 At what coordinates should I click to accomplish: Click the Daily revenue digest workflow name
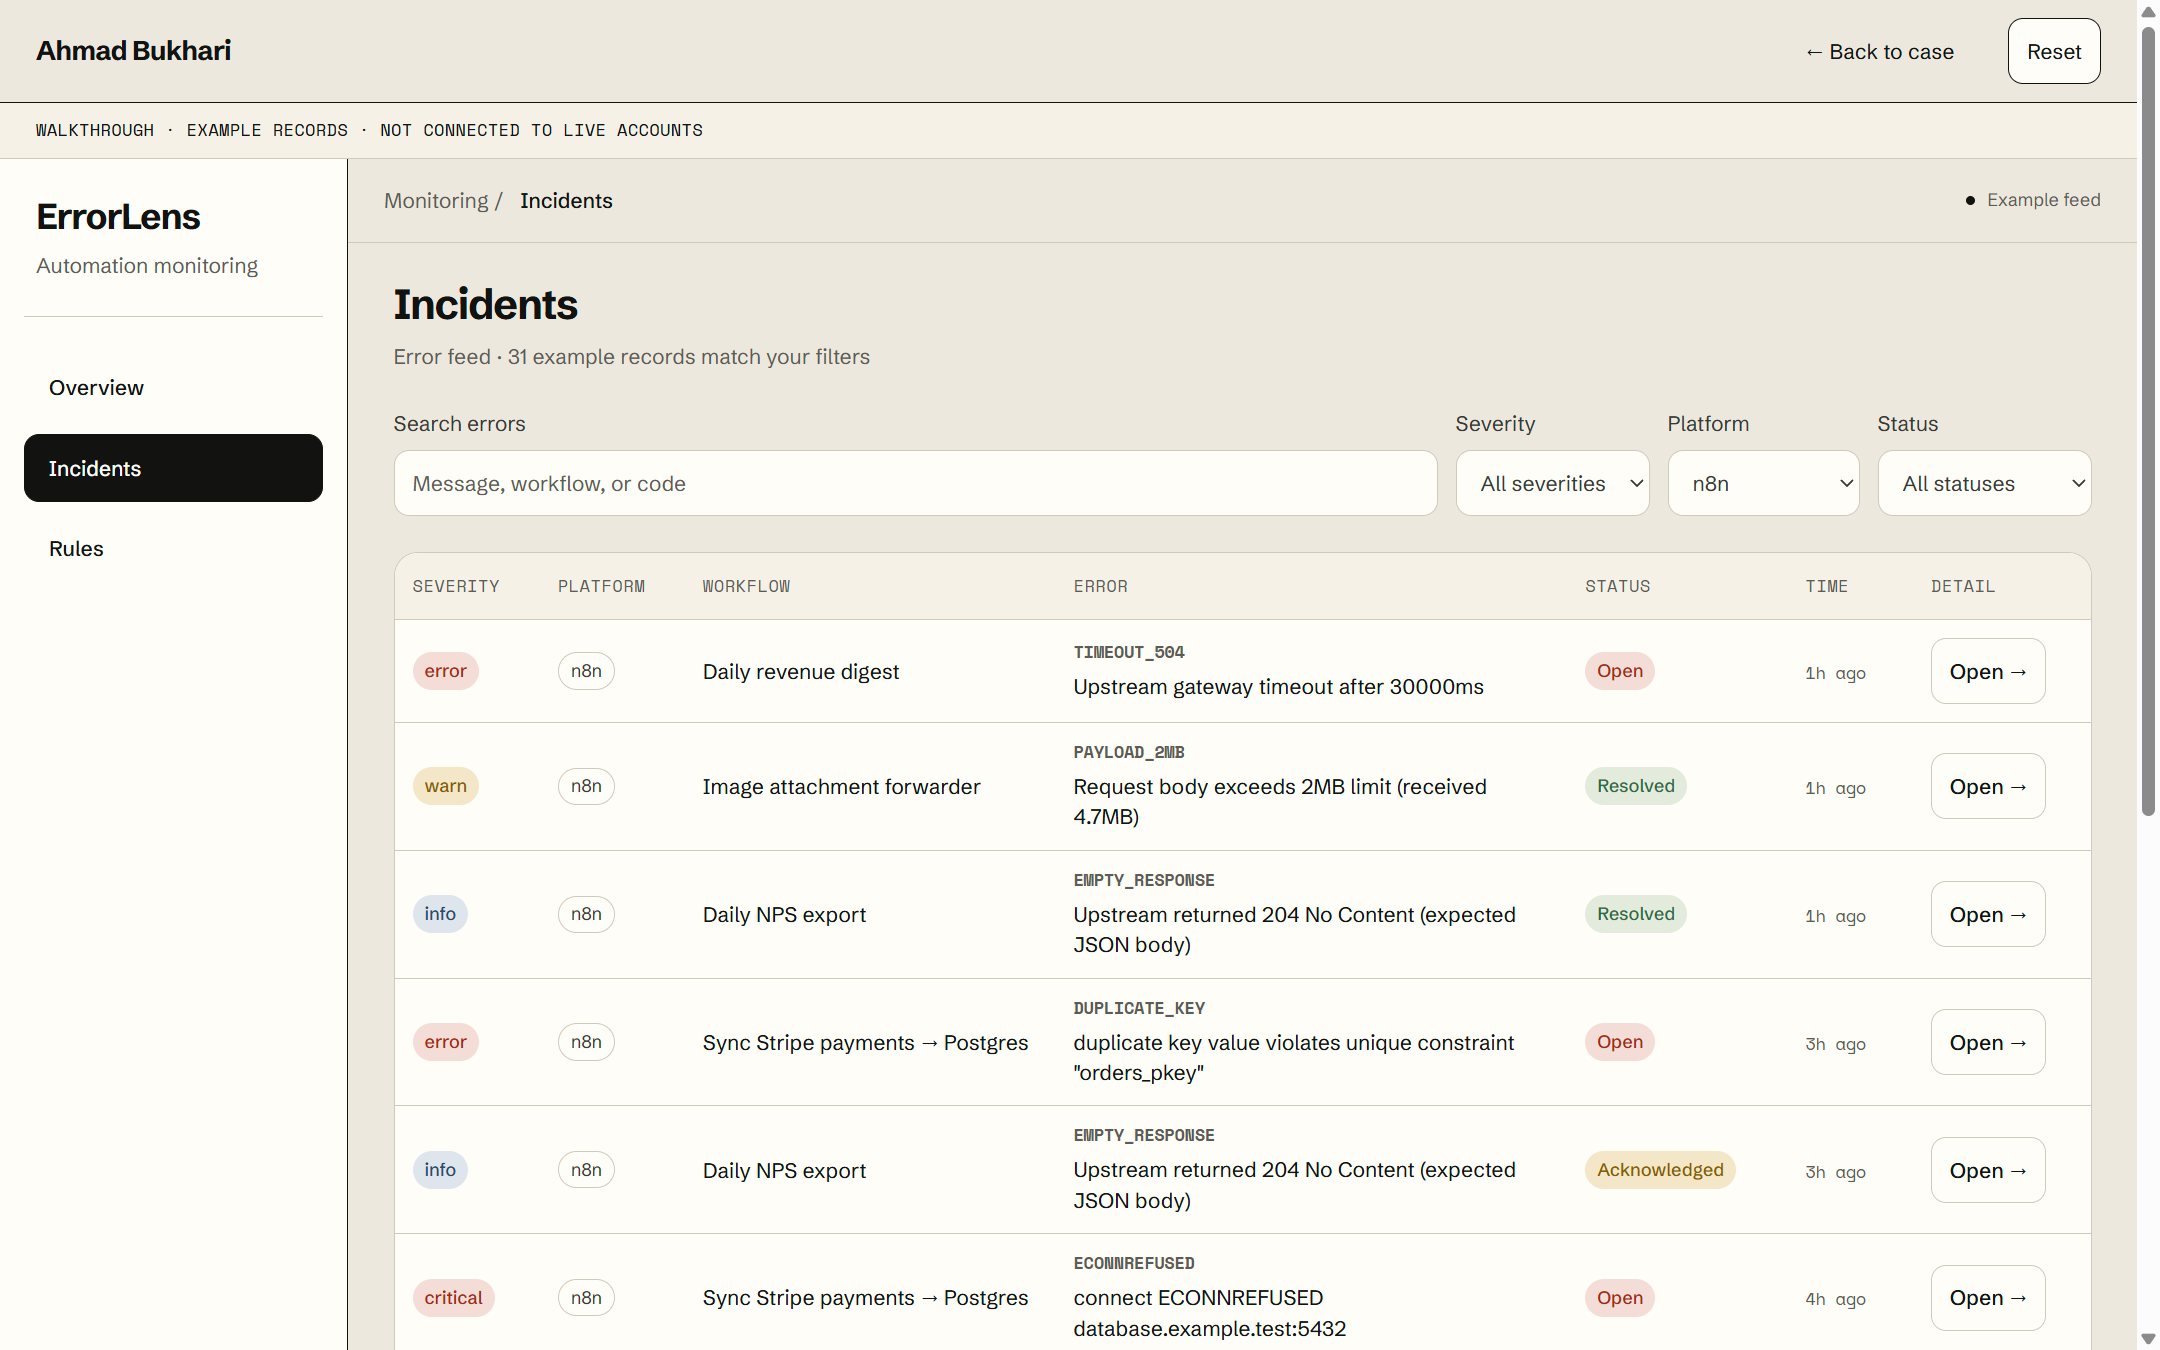pyautogui.click(x=801, y=672)
